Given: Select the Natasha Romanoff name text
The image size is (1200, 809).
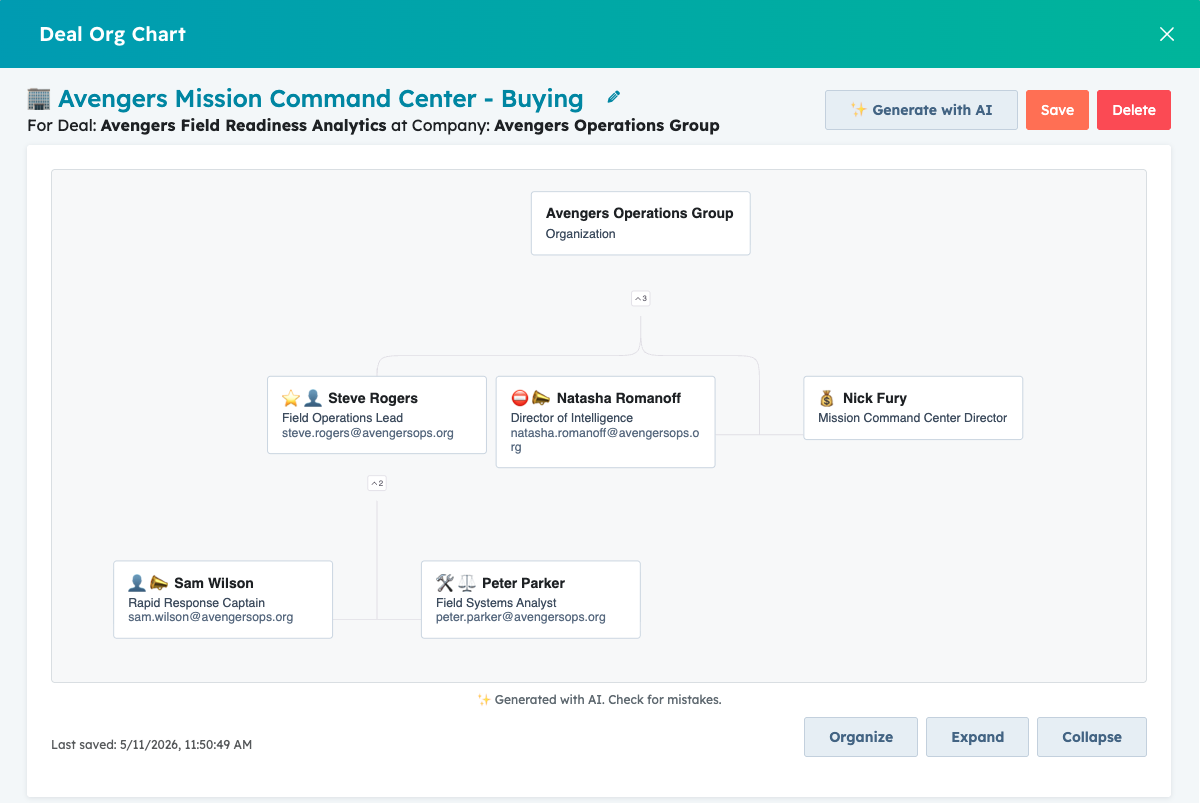Looking at the screenshot, I should coord(619,398).
